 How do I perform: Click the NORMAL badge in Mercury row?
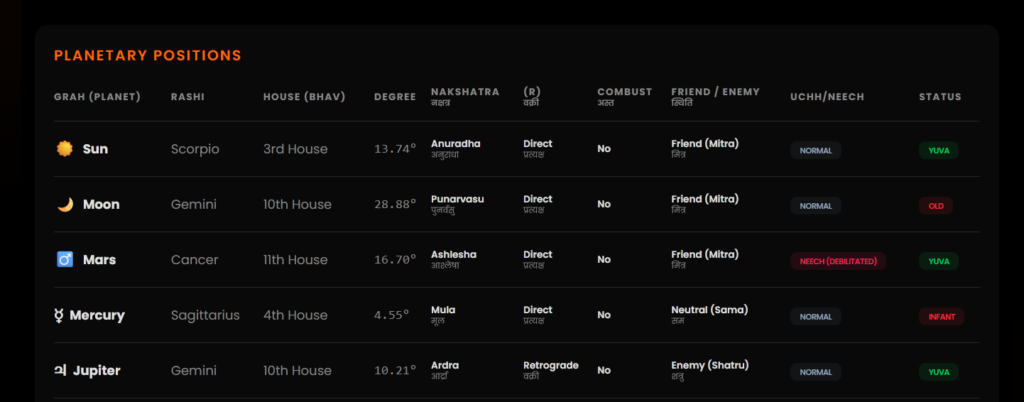(x=815, y=317)
